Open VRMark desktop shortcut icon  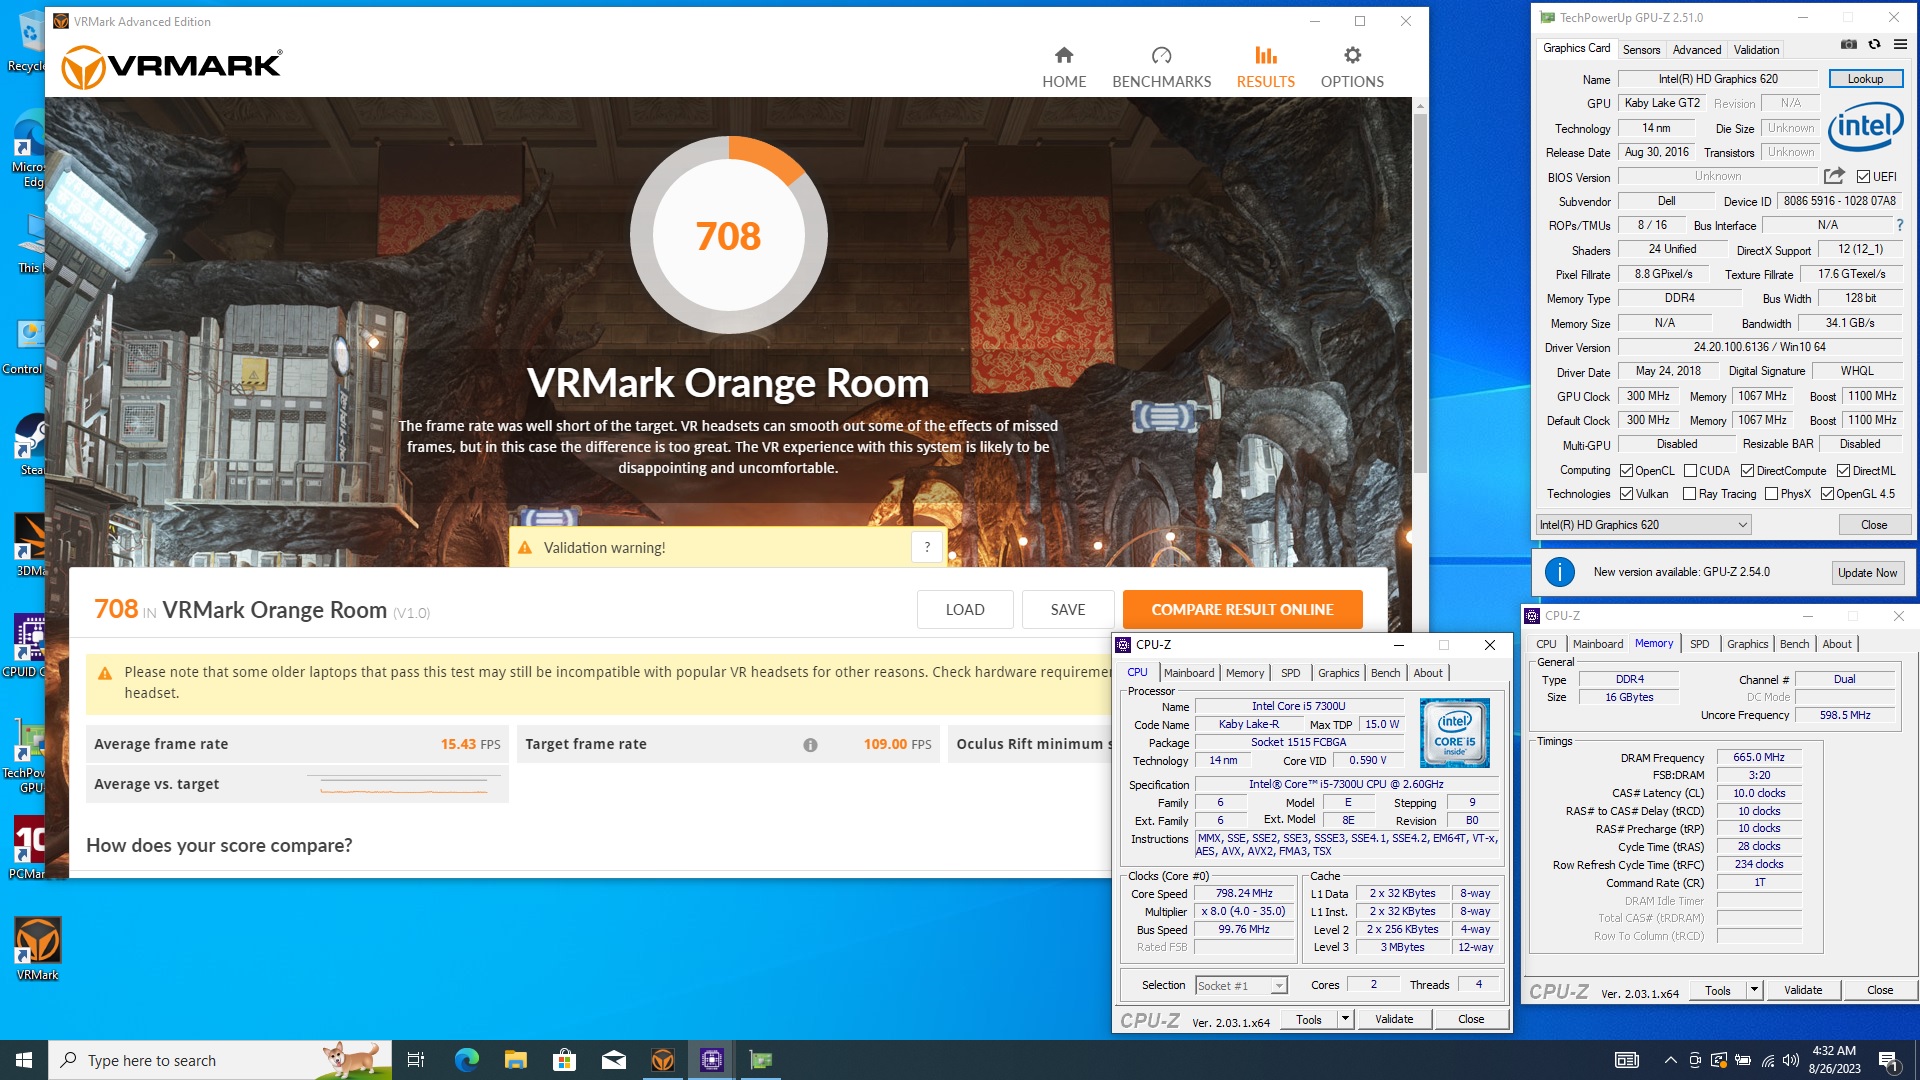38,949
